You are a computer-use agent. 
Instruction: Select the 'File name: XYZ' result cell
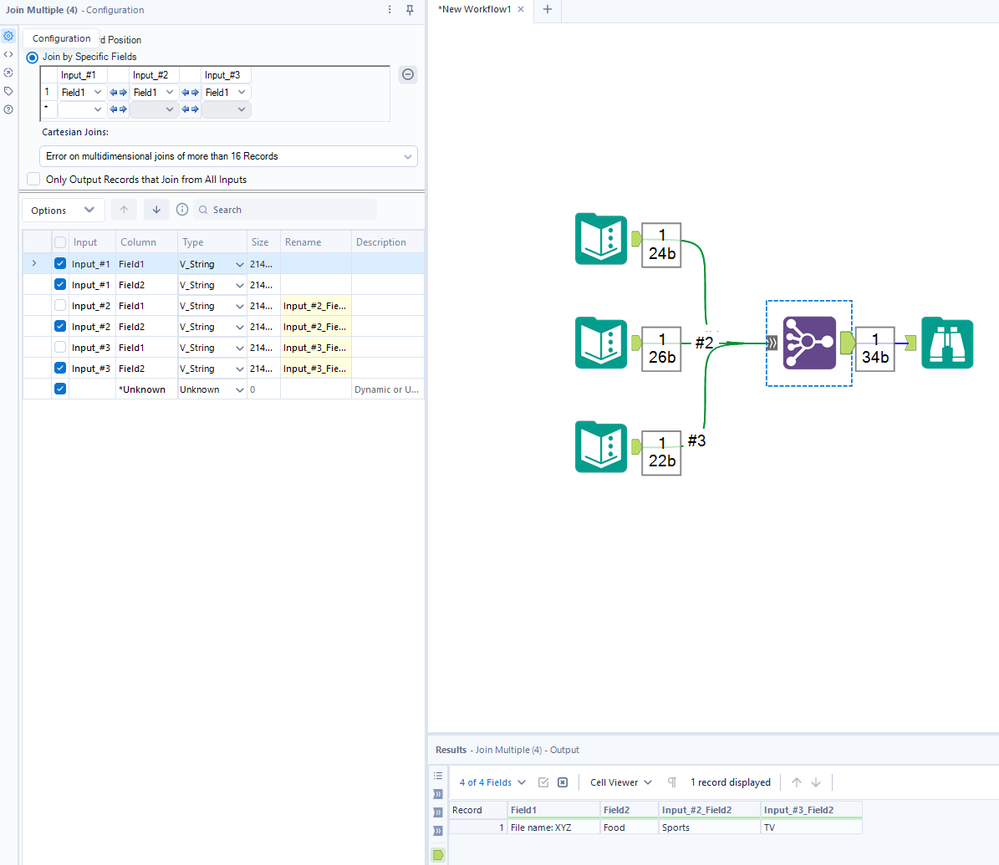[553, 827]
